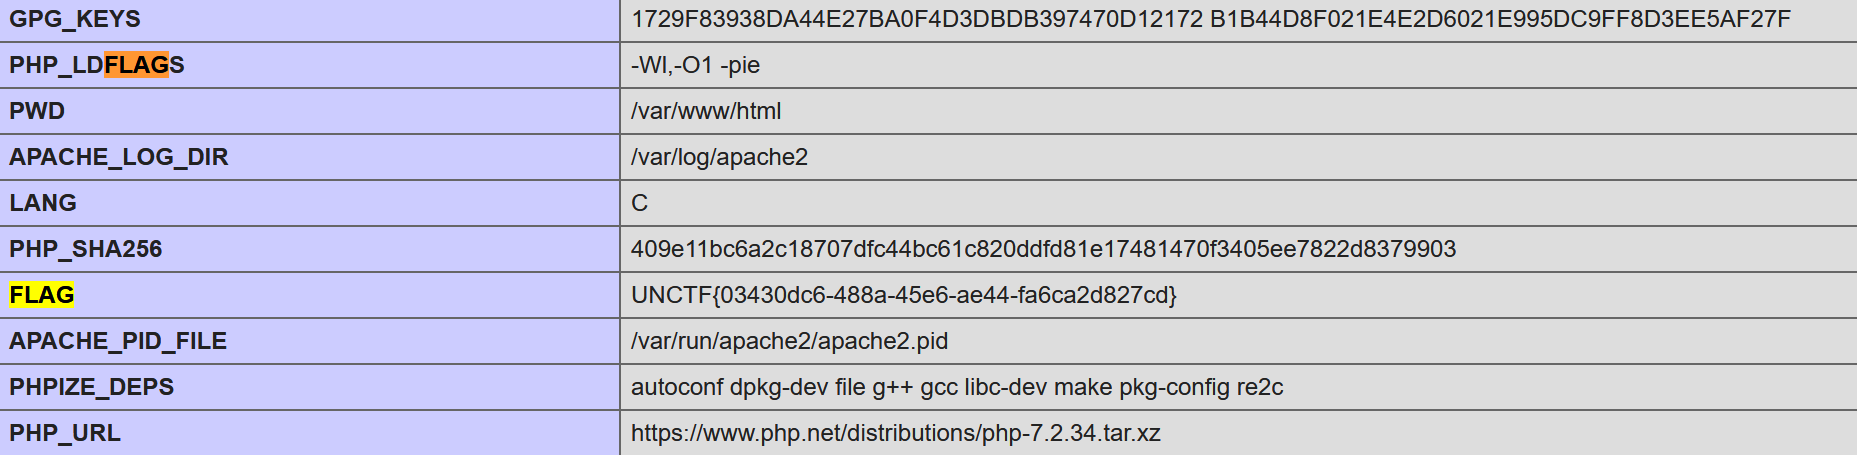Click the GPG_KEYS long hexadecimal value

pyautogui.click(x=1210, y=19)
